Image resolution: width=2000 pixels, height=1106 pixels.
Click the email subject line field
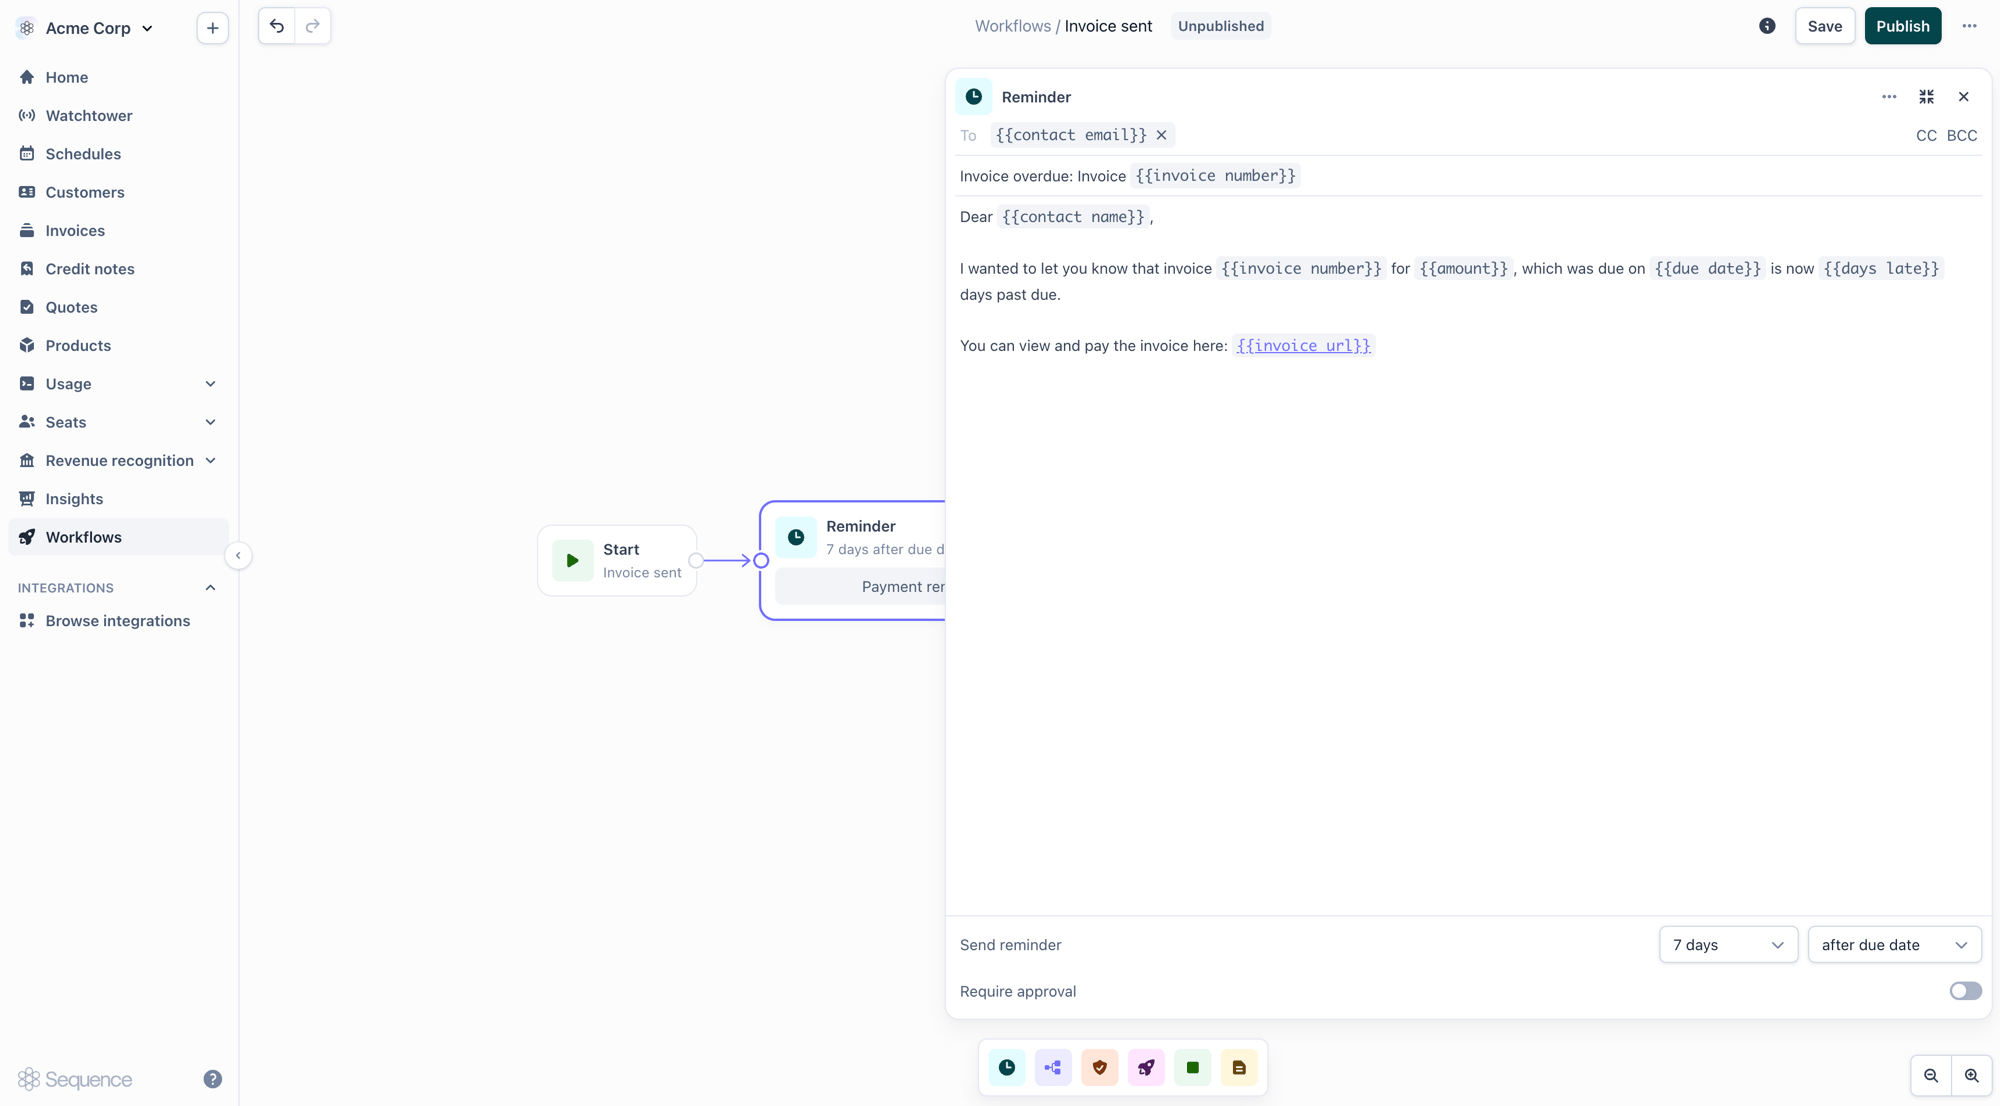click(x=1468, y=176)
